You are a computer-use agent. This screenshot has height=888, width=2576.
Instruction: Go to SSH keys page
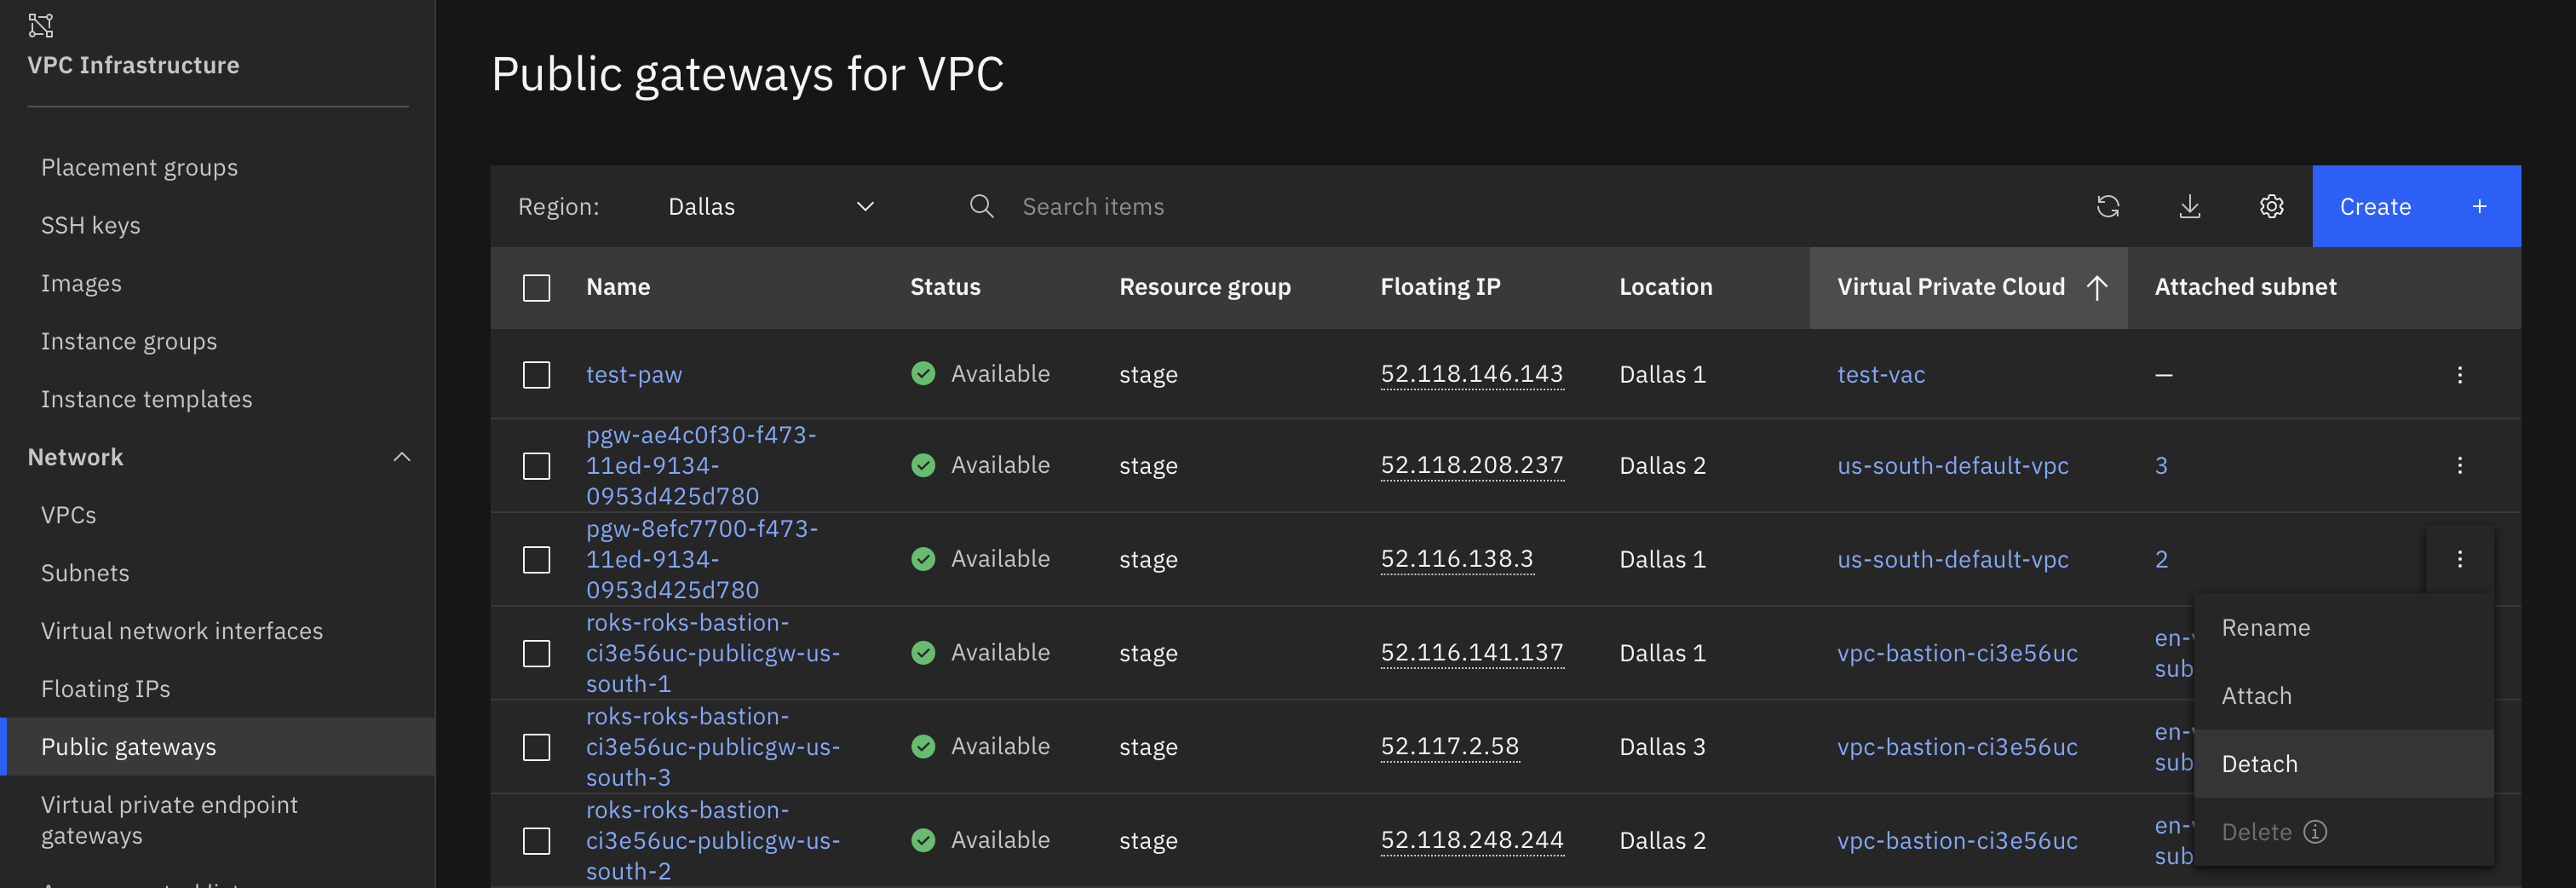(x=90, y=225)
